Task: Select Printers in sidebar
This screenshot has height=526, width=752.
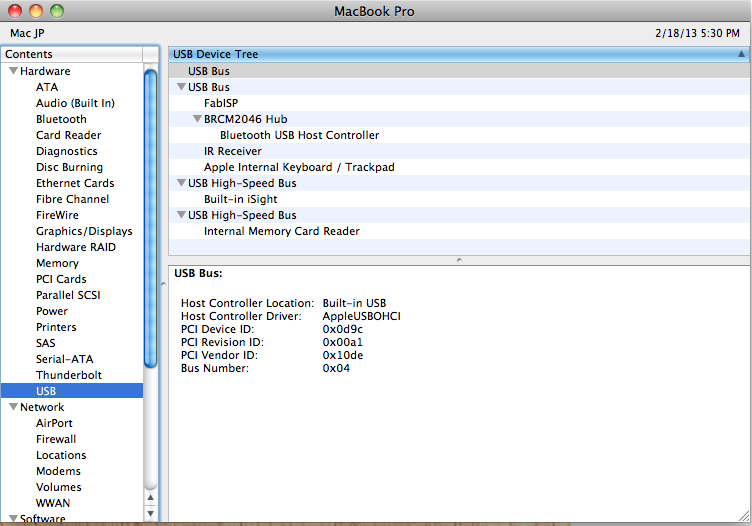Action: tap(56, 327)
